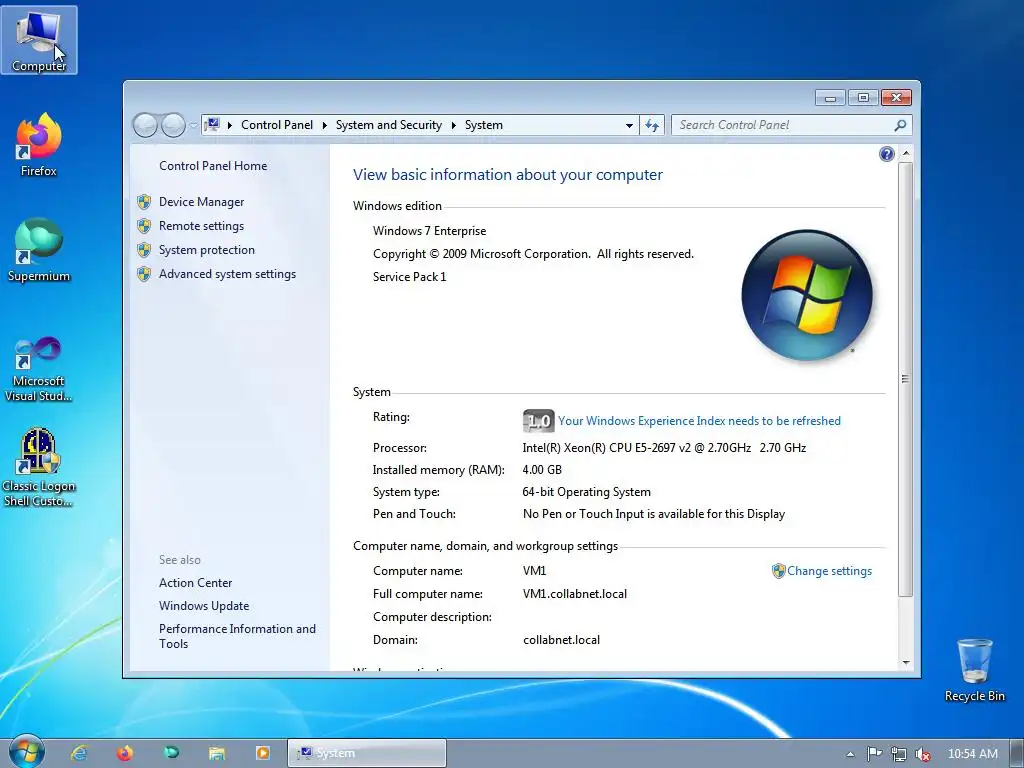1024x768 pixels.
Task: Click the Refresh button beside address bar
Action: [652, 125]
